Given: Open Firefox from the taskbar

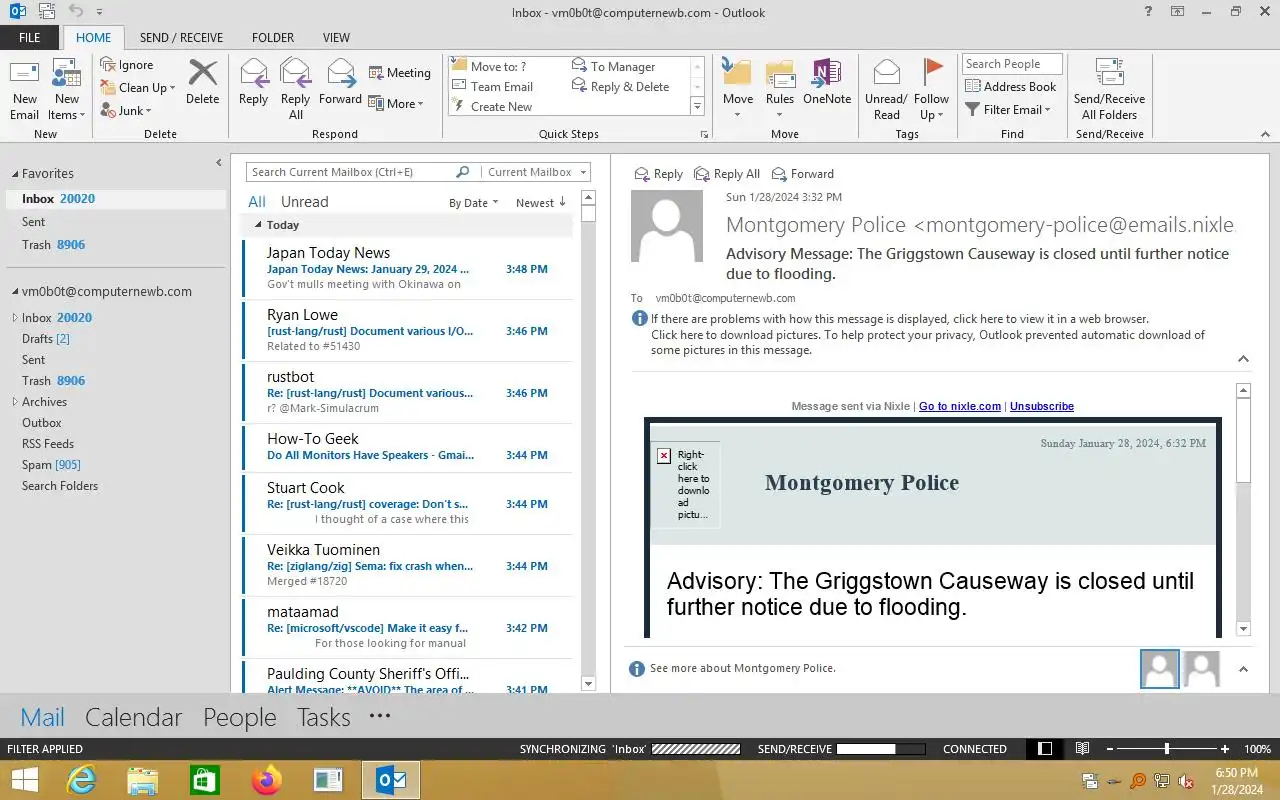Looking at the screenshot, I should [267, 780].
